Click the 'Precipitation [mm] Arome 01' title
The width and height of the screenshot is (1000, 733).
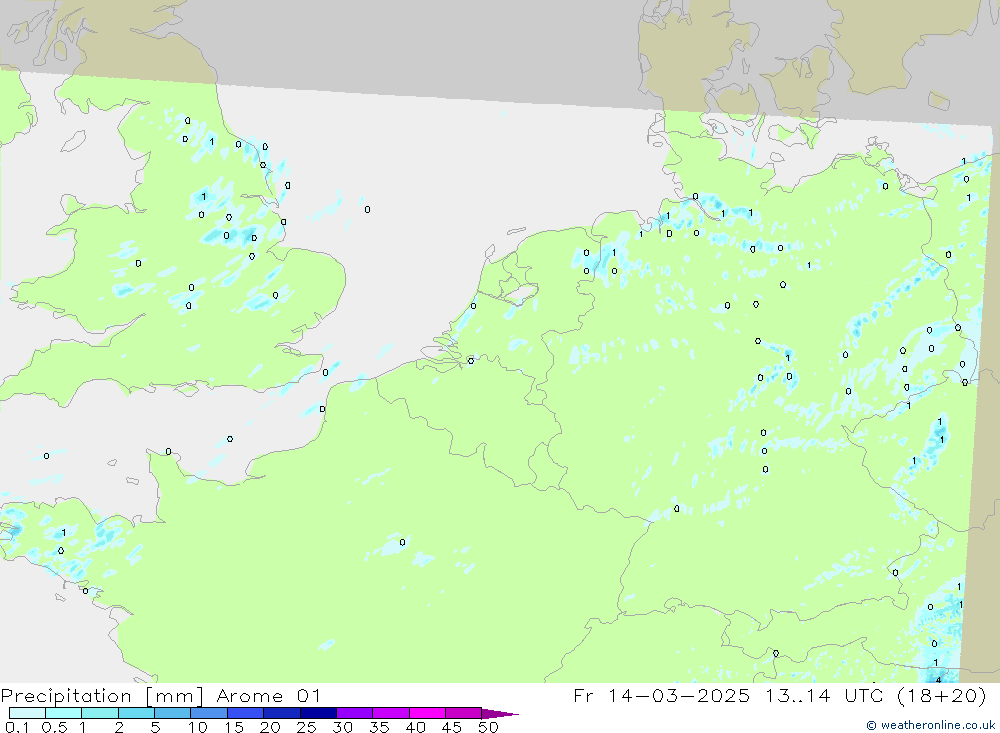[160, 696]
